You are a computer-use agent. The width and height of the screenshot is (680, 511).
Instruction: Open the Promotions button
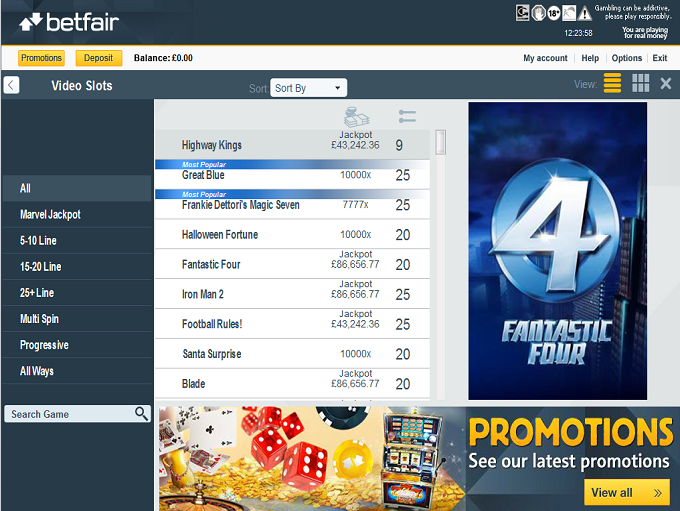coord(41,58)
